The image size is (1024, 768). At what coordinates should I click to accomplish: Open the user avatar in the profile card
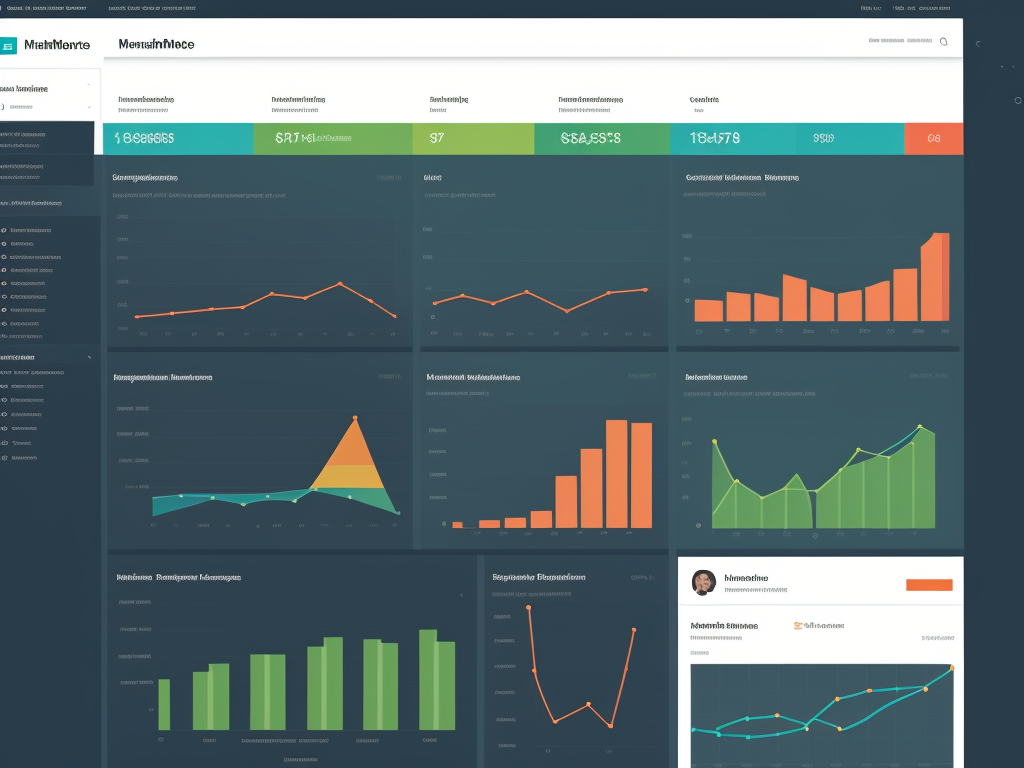point(703,583)
